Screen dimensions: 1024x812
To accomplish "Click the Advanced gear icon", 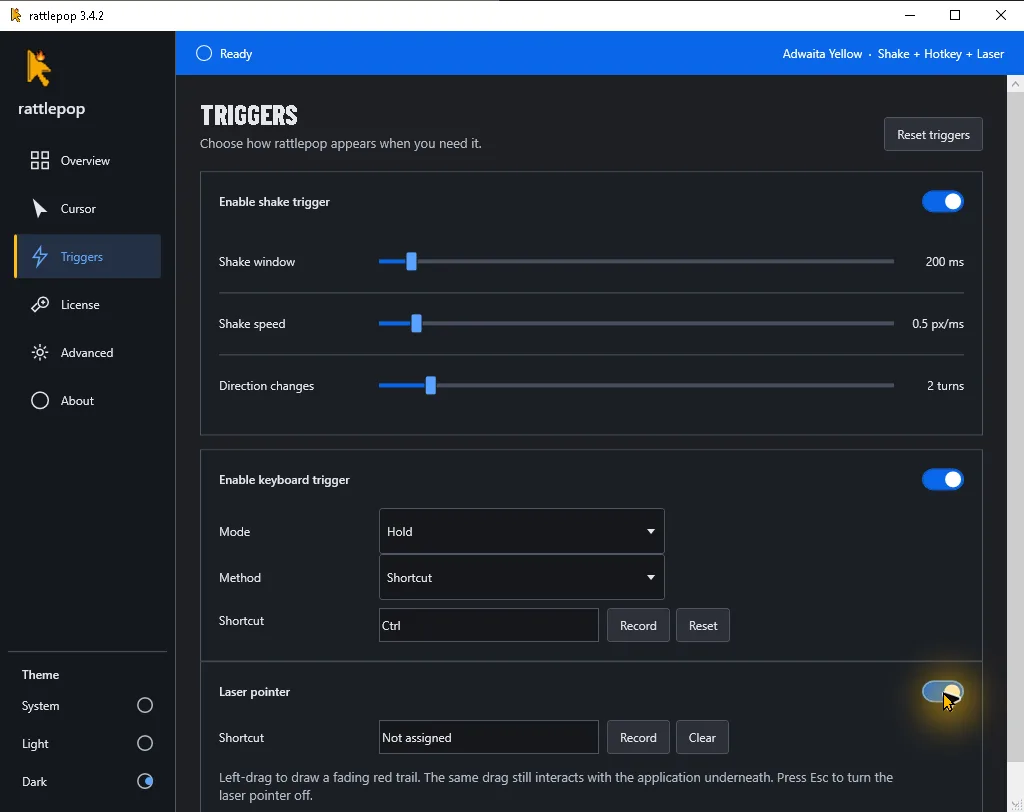I will coord(40,353).
